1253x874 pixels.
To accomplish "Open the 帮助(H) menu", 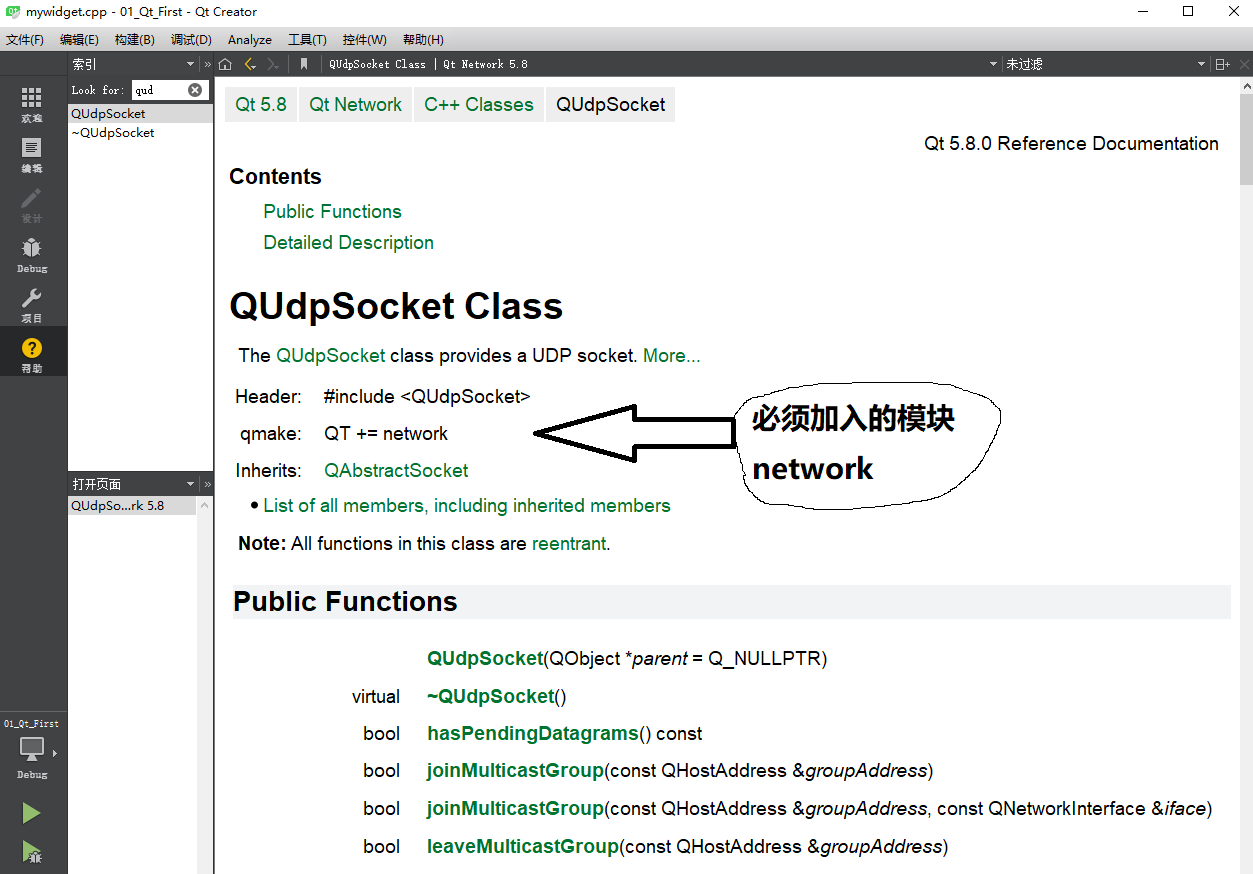I will pos(423,40).
